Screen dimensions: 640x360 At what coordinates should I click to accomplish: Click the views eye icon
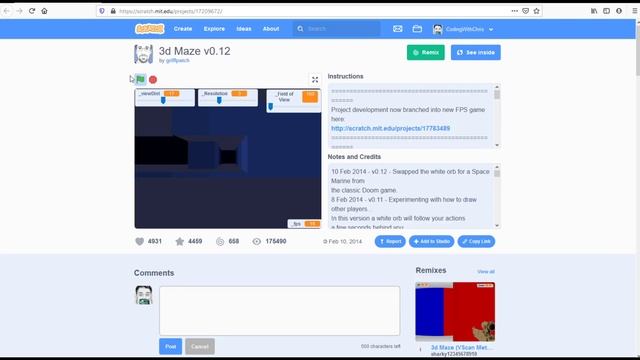coord(256,241)
